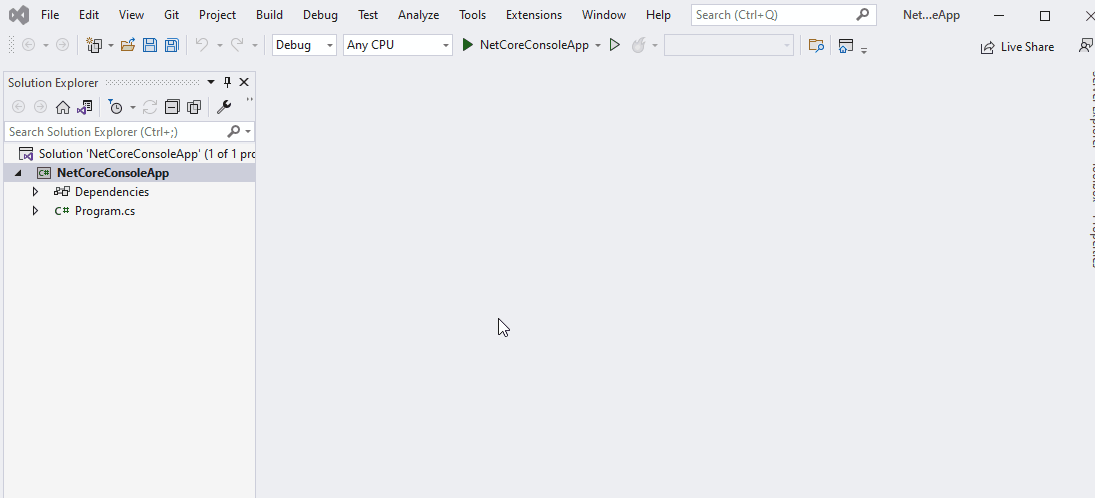The image size is (1095, 498).
Task: Click the Open File folder icon
Action: click(x=127, y=45)
